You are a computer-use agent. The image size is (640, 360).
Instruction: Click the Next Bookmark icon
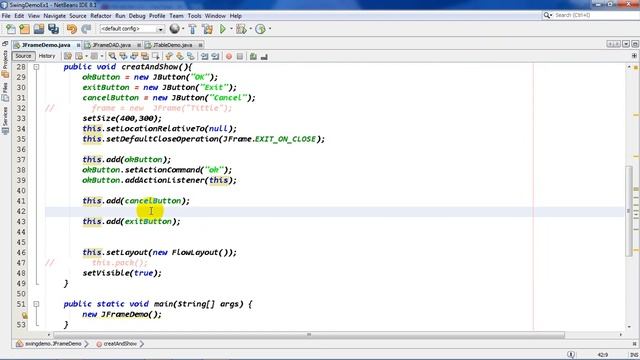[180, 56]
